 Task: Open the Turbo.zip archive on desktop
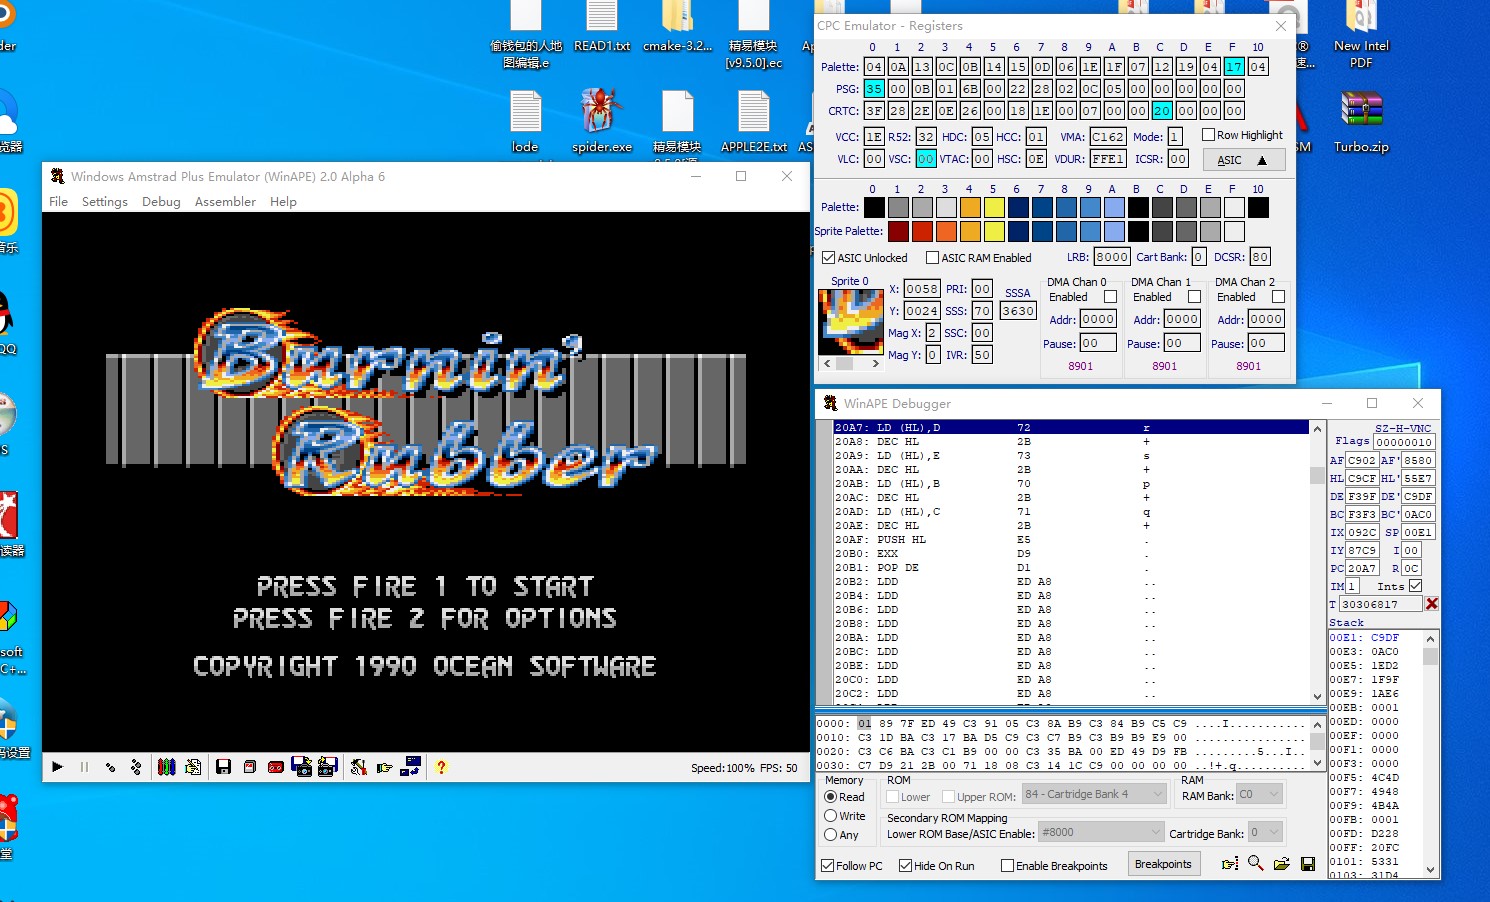(x=1361, y=121)
